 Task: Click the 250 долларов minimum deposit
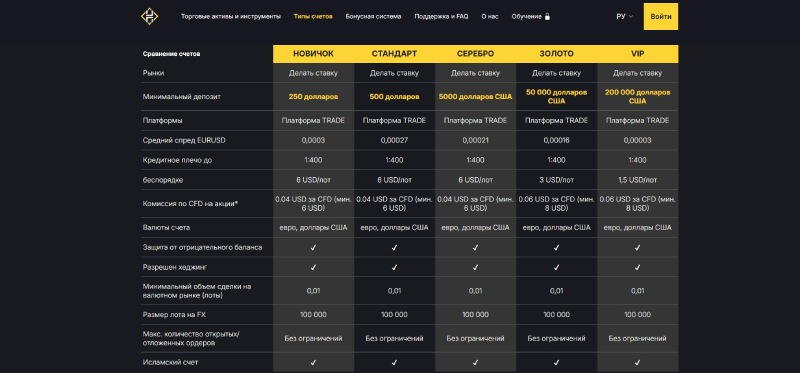point(313,96)
